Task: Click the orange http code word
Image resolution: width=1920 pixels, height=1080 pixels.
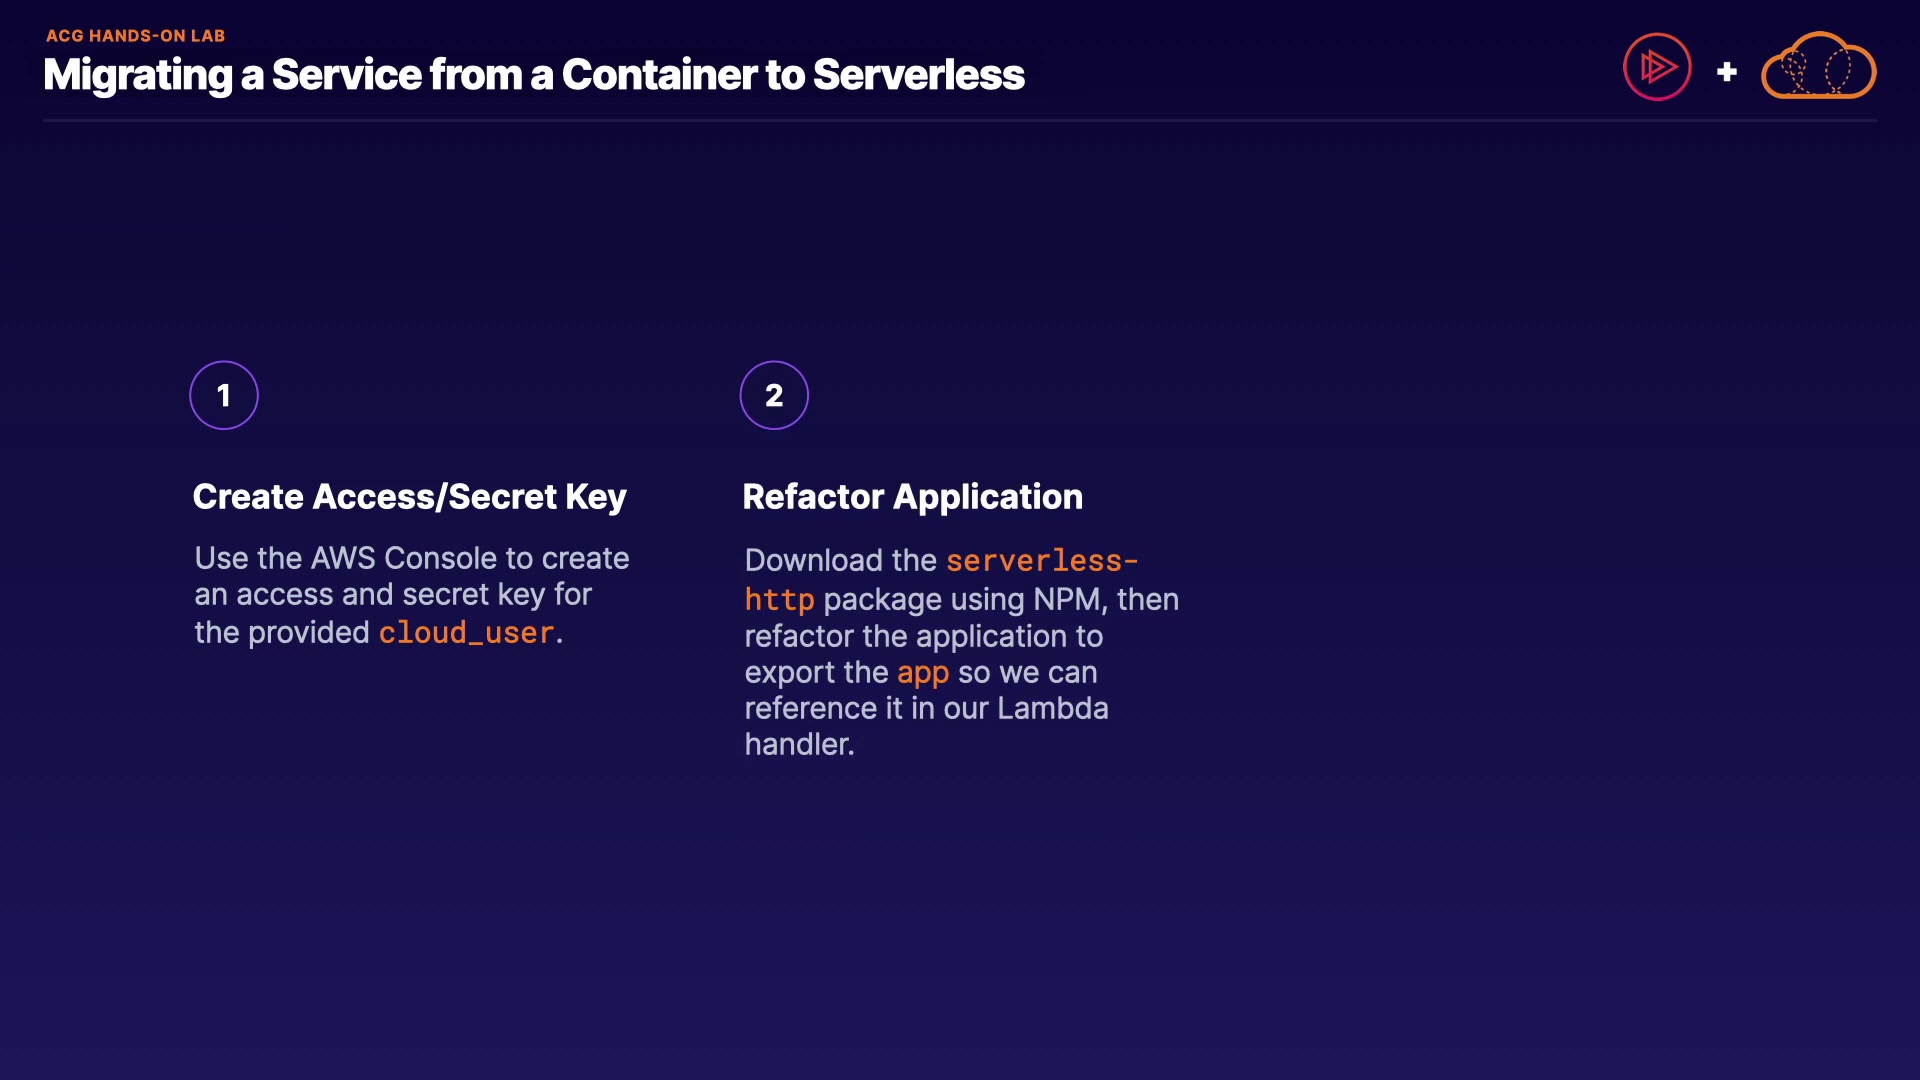Action: point(779,600)
